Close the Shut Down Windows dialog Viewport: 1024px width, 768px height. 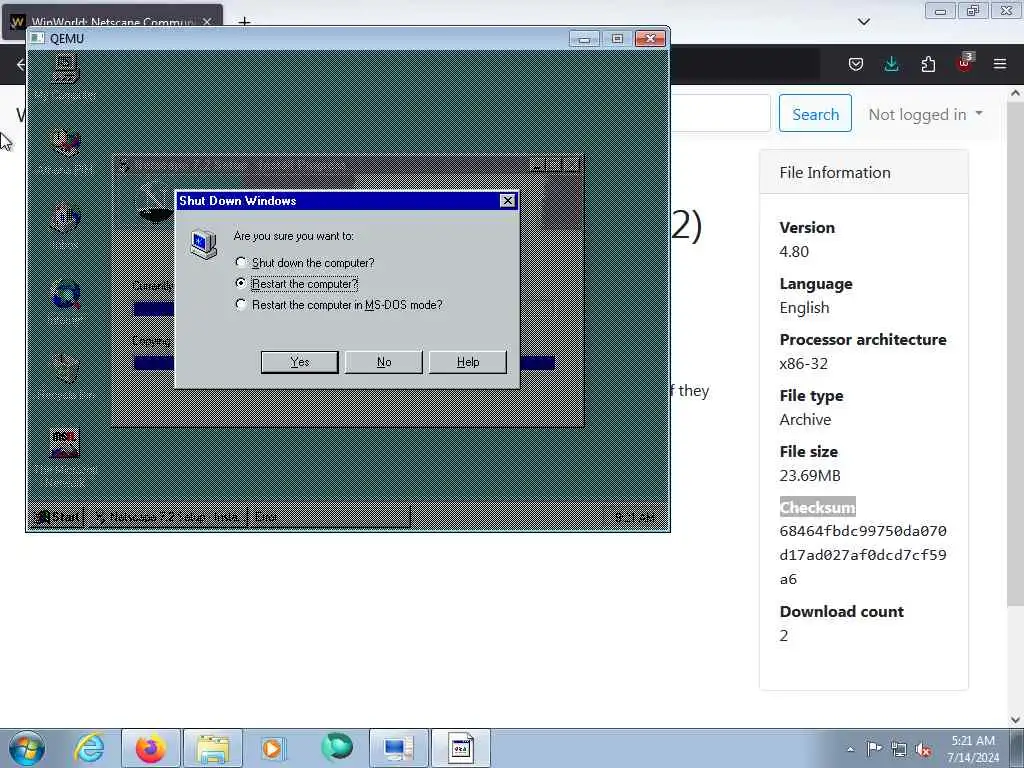[x=507, y=200]
